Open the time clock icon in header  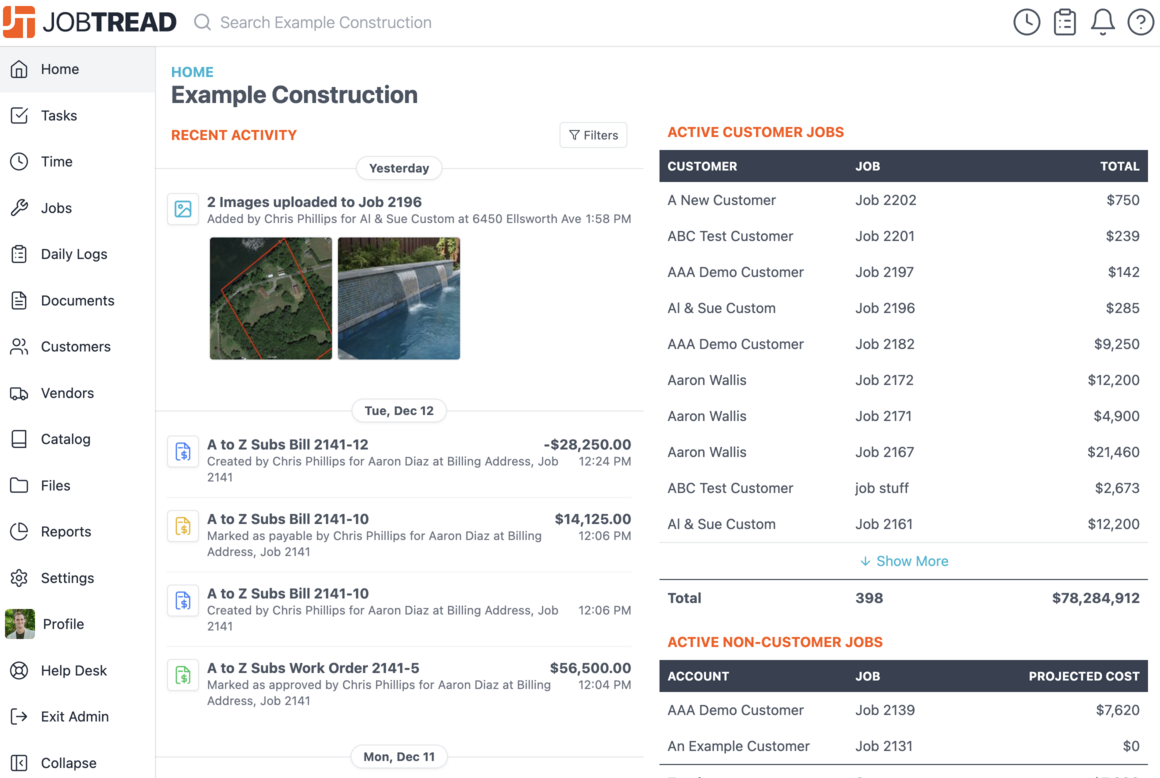1026,22
